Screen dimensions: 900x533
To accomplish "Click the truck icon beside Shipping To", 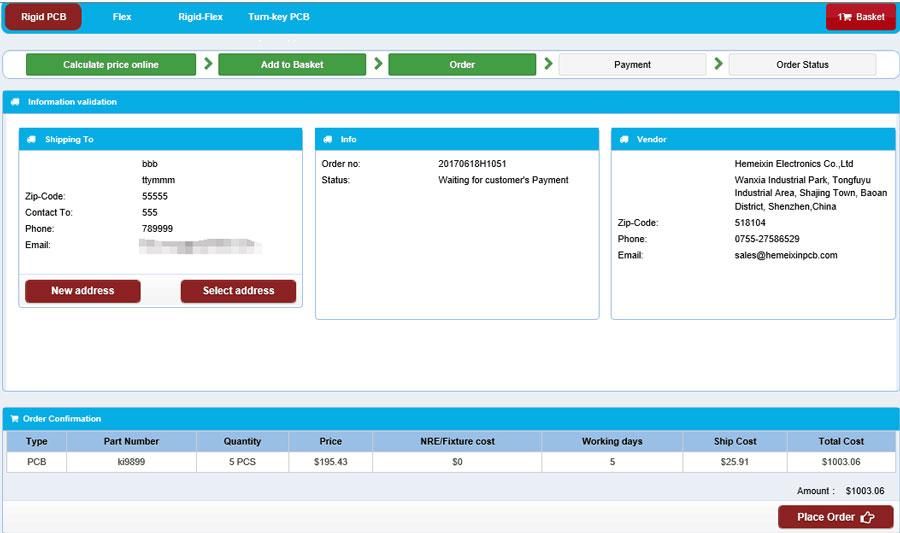I will point(32,139).
